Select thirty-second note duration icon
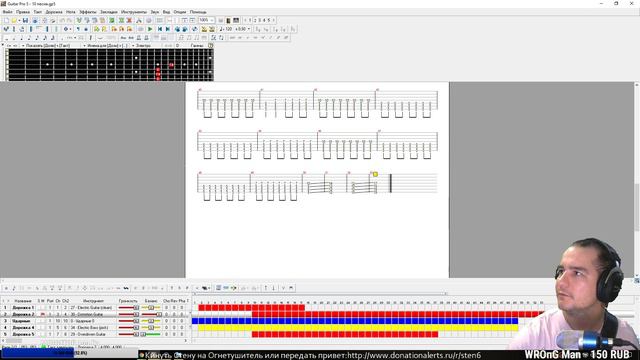 pyautogui.click(x=44, y=38)
